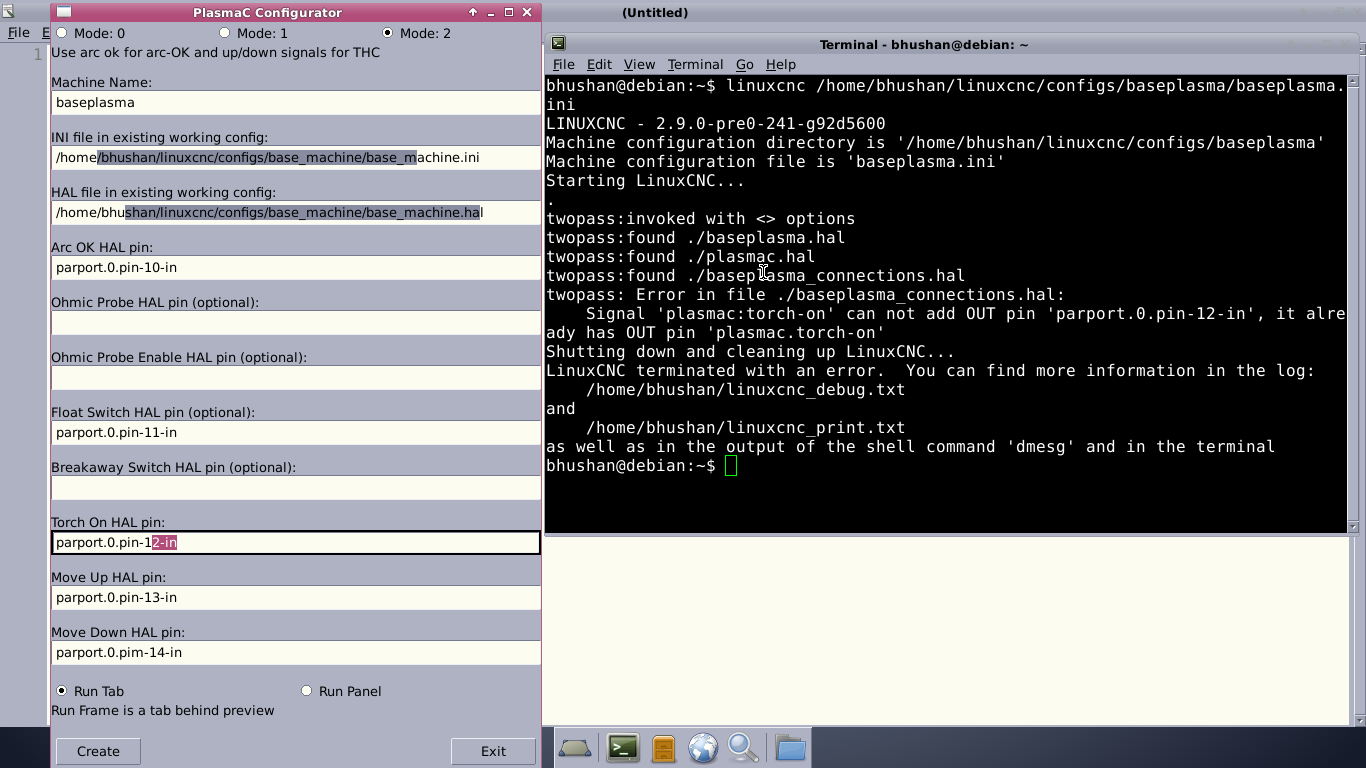
Task: Minimize the PlasmaC Configurator window
Action: (491, 12)
